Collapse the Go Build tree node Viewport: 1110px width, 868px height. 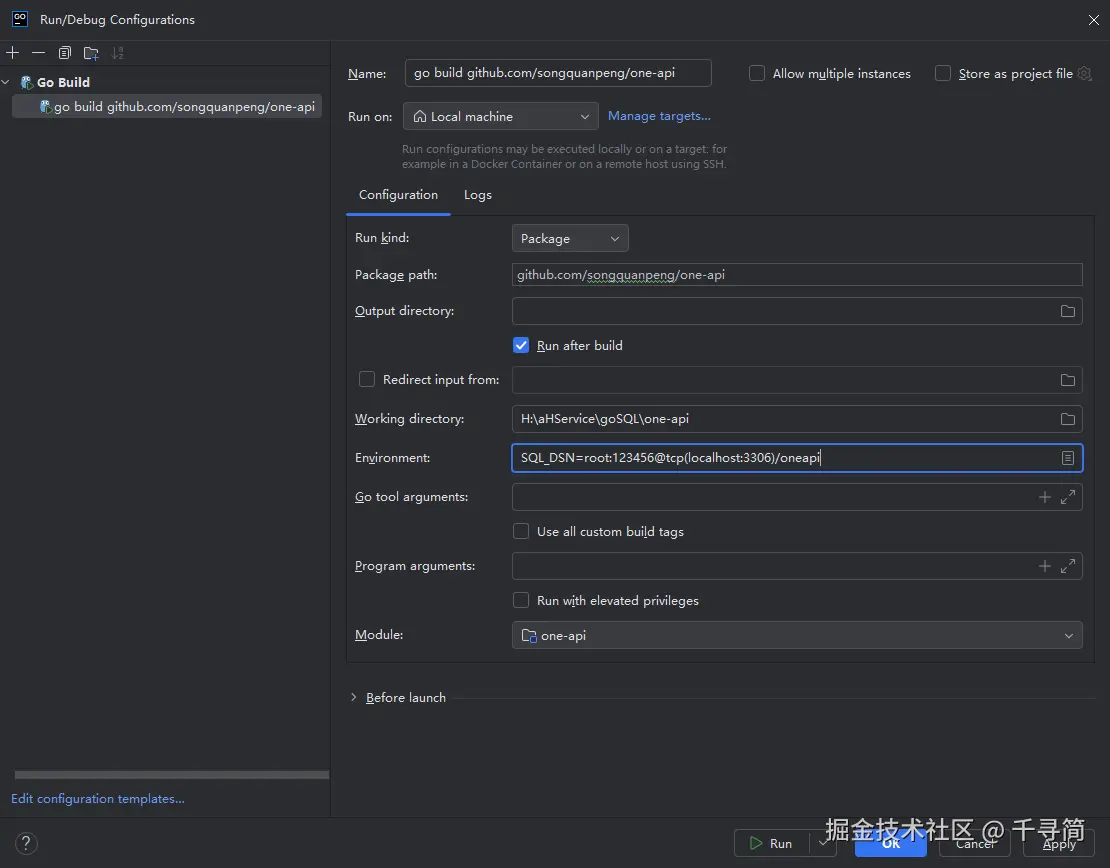[x=6, y=82]
